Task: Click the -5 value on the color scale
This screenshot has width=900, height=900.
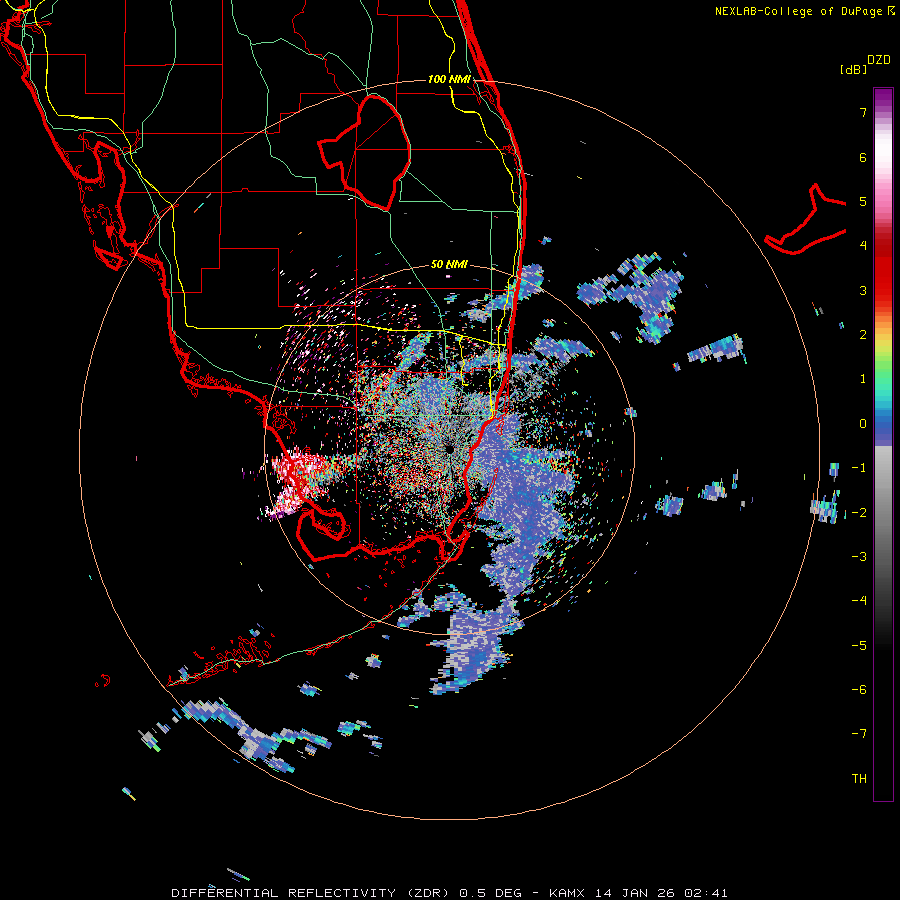Action: 859,645
